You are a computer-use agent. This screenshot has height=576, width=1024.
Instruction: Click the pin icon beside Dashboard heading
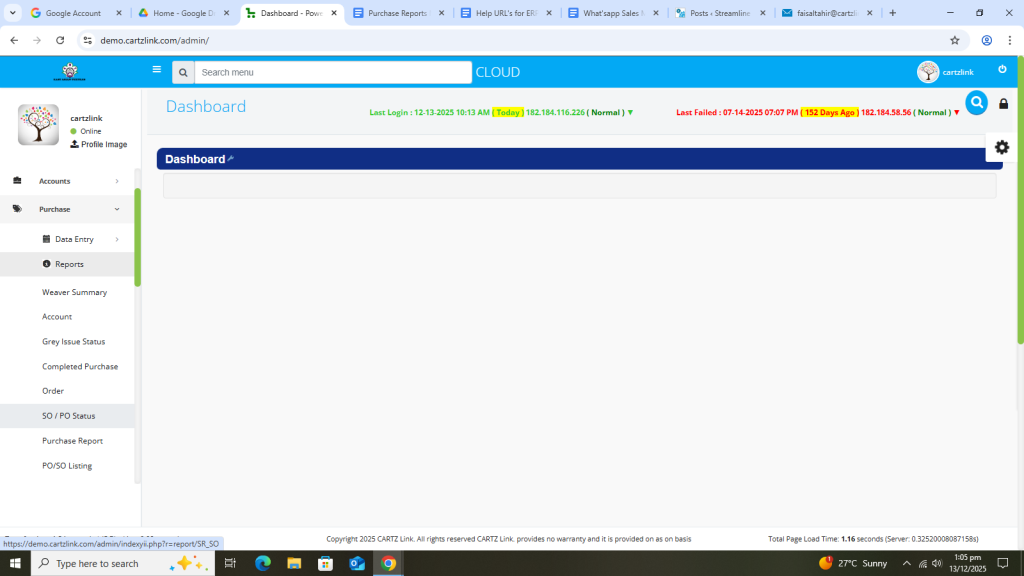[x=231, y=158]
